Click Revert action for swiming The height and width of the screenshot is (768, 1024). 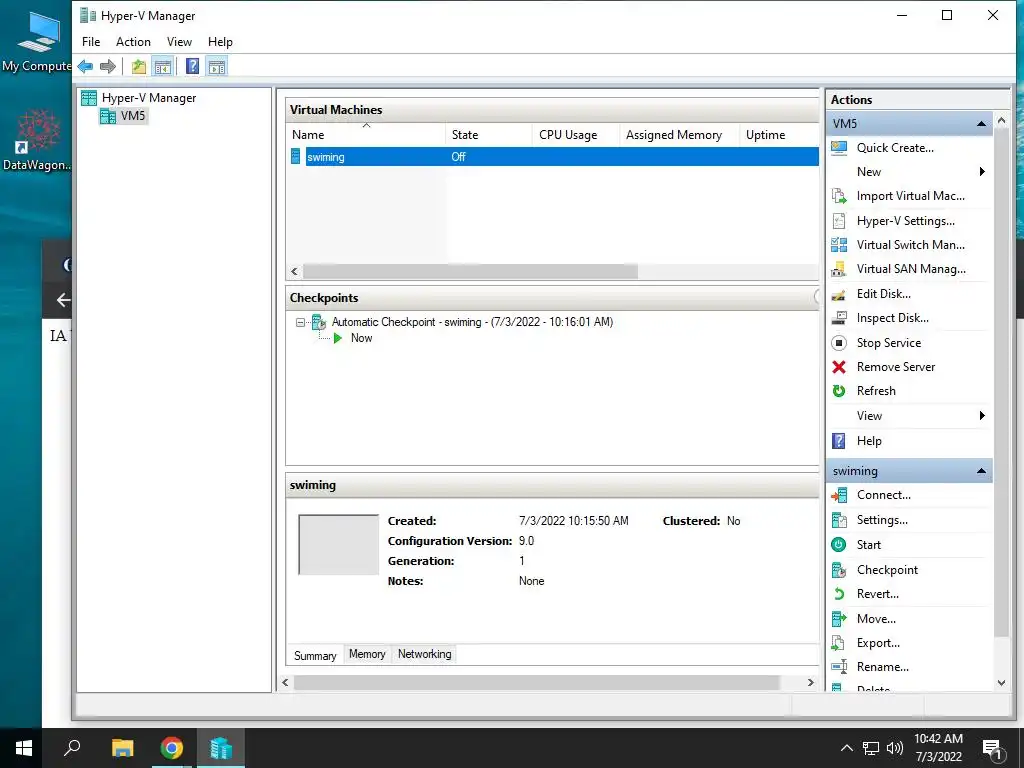877,594
